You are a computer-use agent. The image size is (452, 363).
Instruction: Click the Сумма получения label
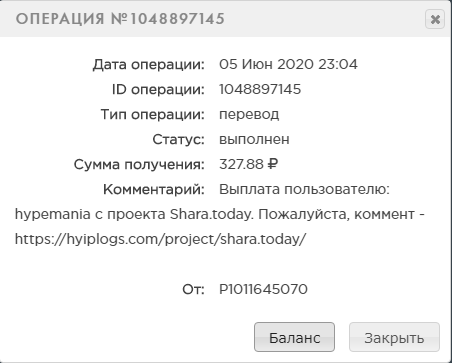[139, 165]
